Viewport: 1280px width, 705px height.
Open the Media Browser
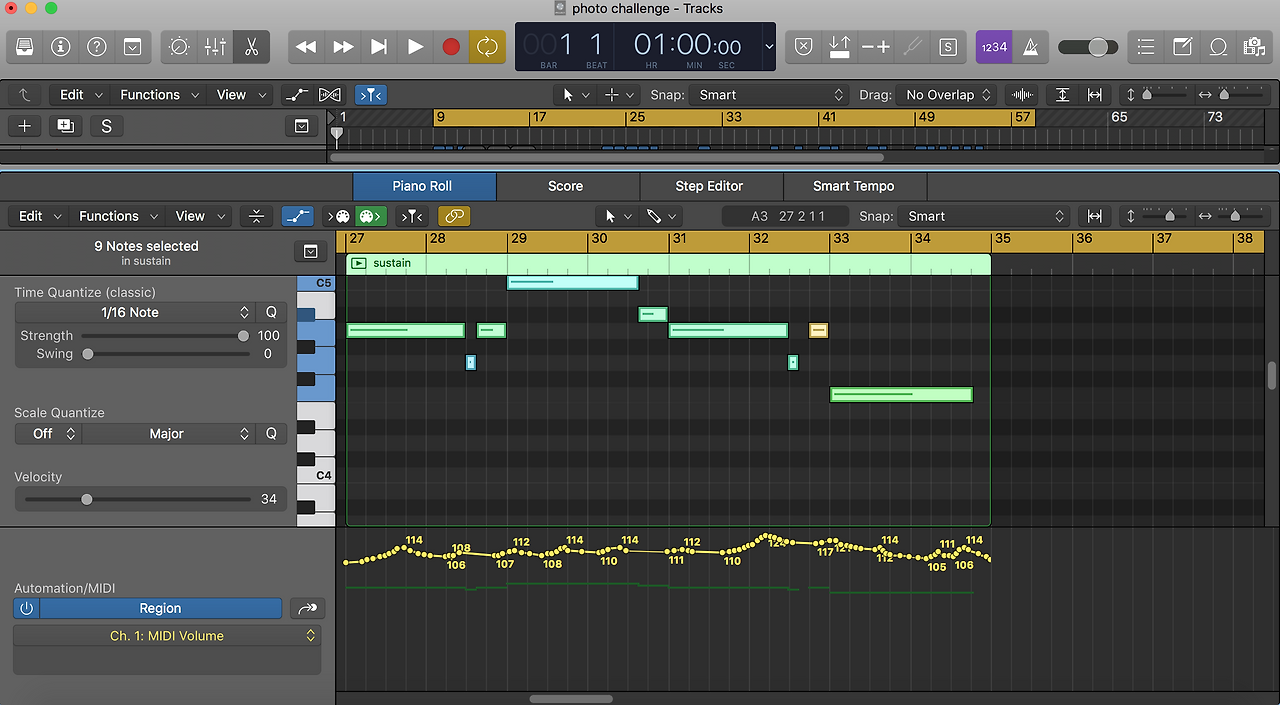tap(1254, 46)
